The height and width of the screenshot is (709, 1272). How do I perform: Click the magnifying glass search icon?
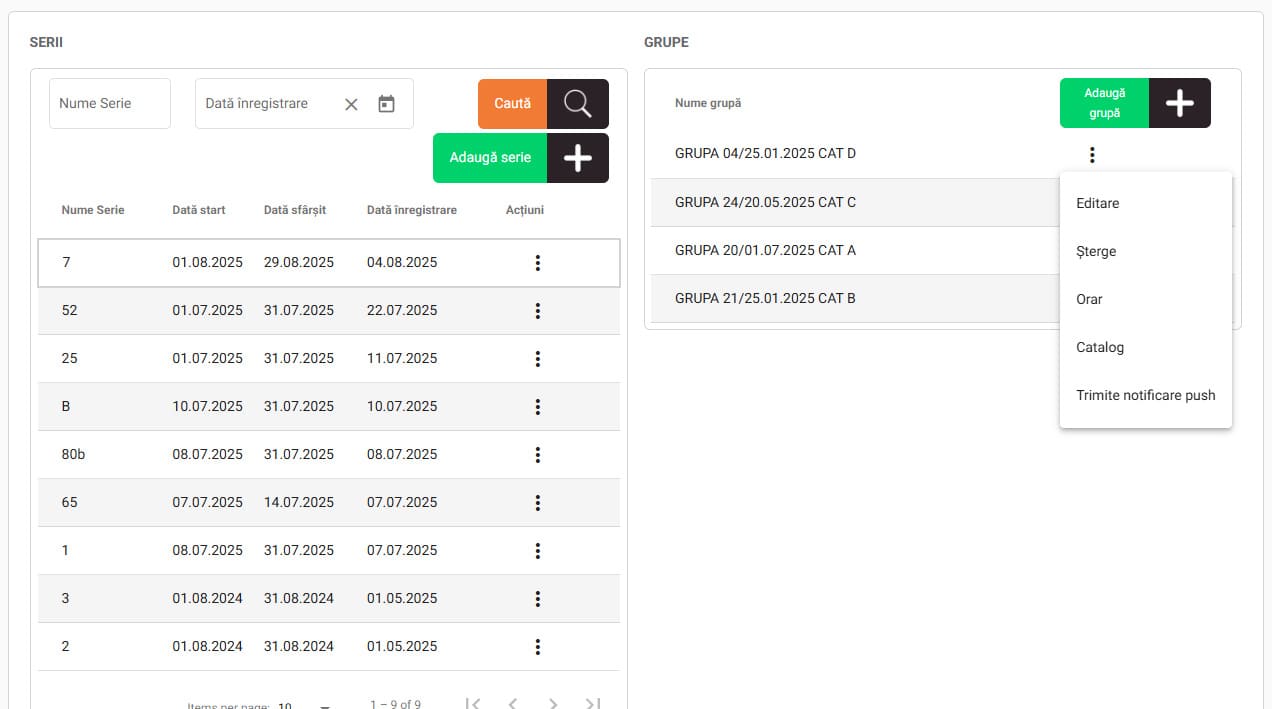coord(578,104)
